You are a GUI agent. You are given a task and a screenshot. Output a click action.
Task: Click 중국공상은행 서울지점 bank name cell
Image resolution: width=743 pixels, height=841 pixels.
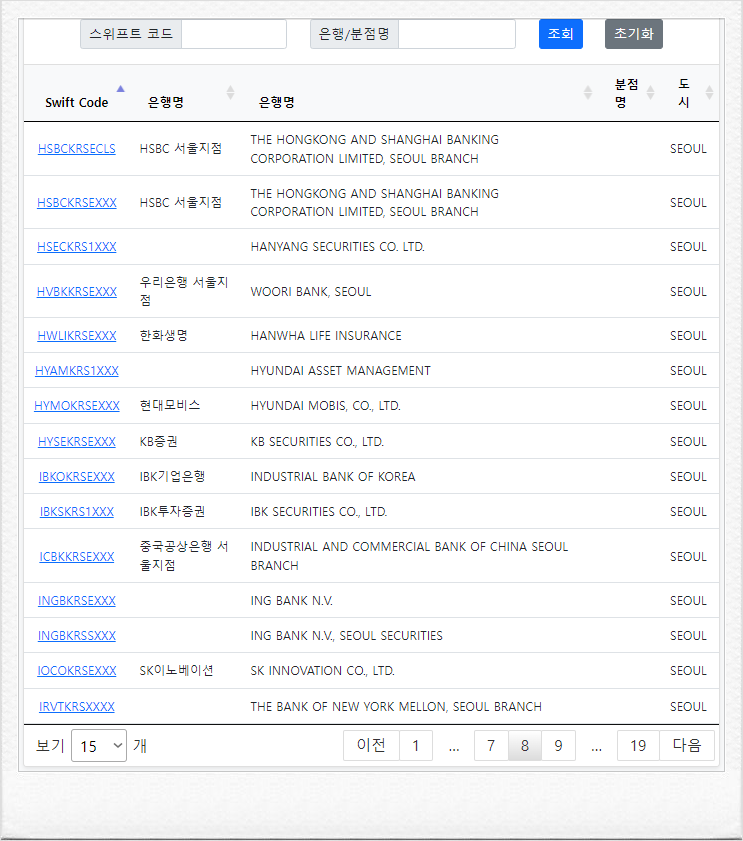pos(184,556)
